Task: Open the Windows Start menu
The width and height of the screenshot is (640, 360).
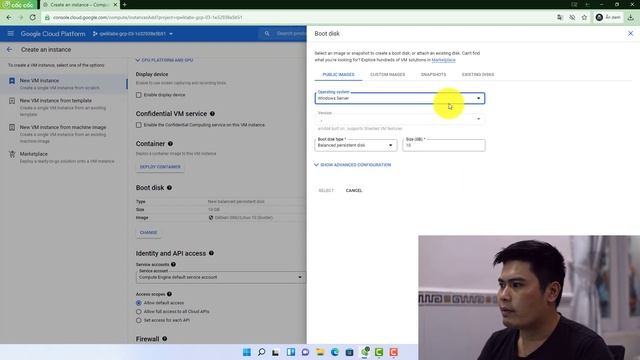Action: [x=247, y=352]
